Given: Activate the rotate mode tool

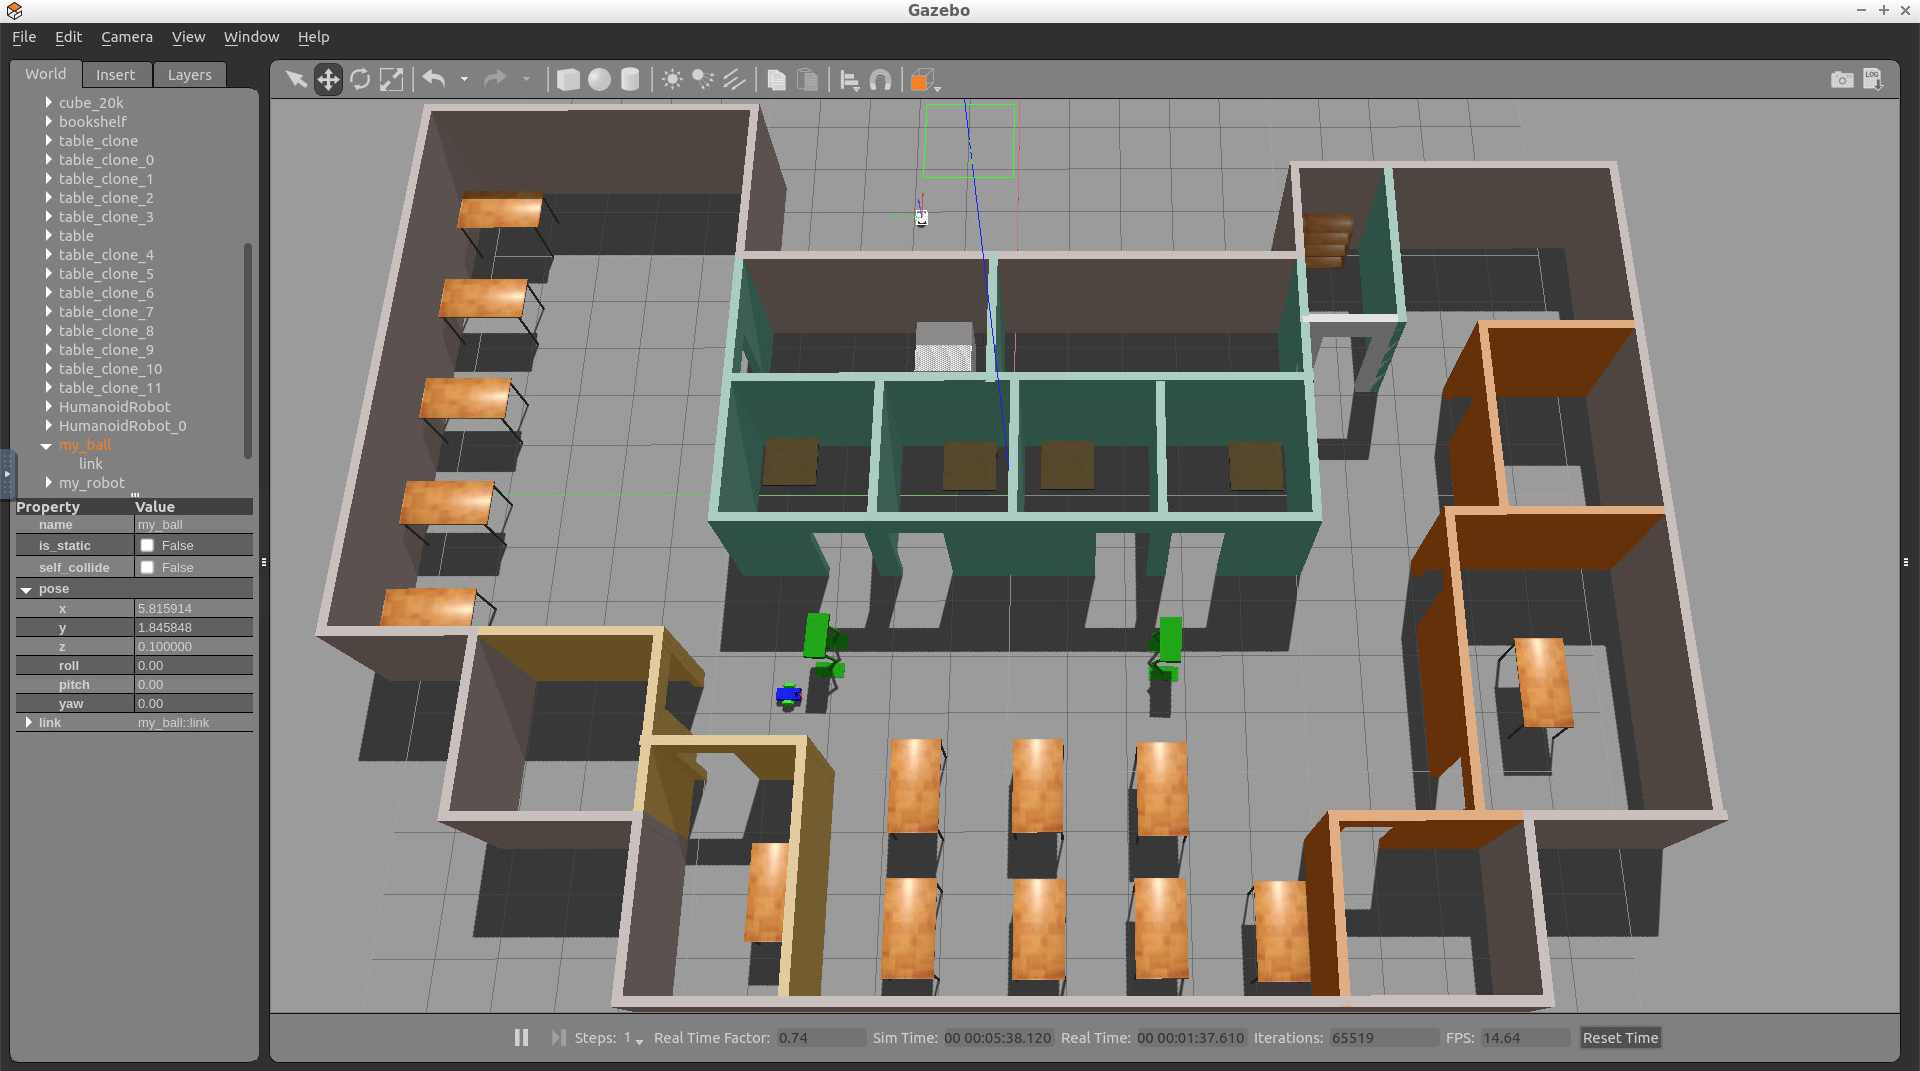Looking at the screenshot, I should click(x=360, y=79).
